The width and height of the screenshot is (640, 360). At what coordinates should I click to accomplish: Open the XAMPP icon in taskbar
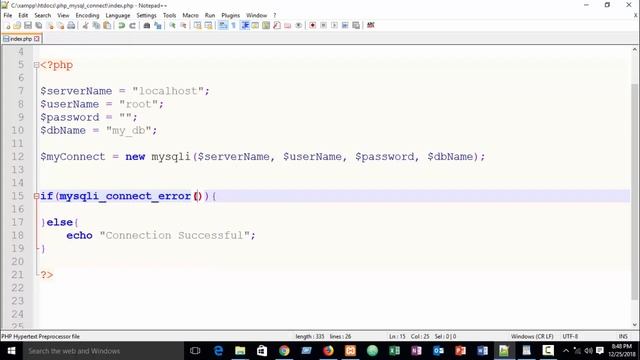[350, 351]
